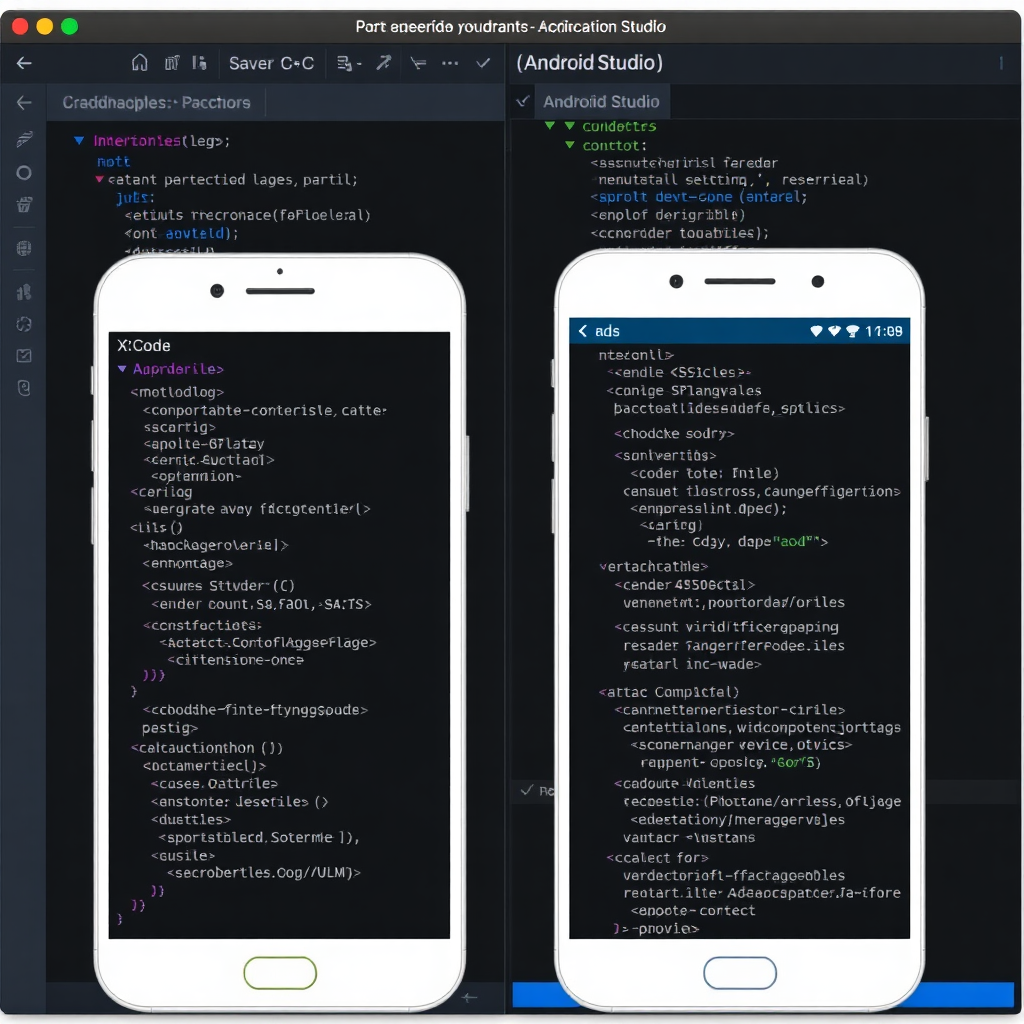
Task: Click the commit/trash icon in the left sidebar
Action: tap(25, 204)
